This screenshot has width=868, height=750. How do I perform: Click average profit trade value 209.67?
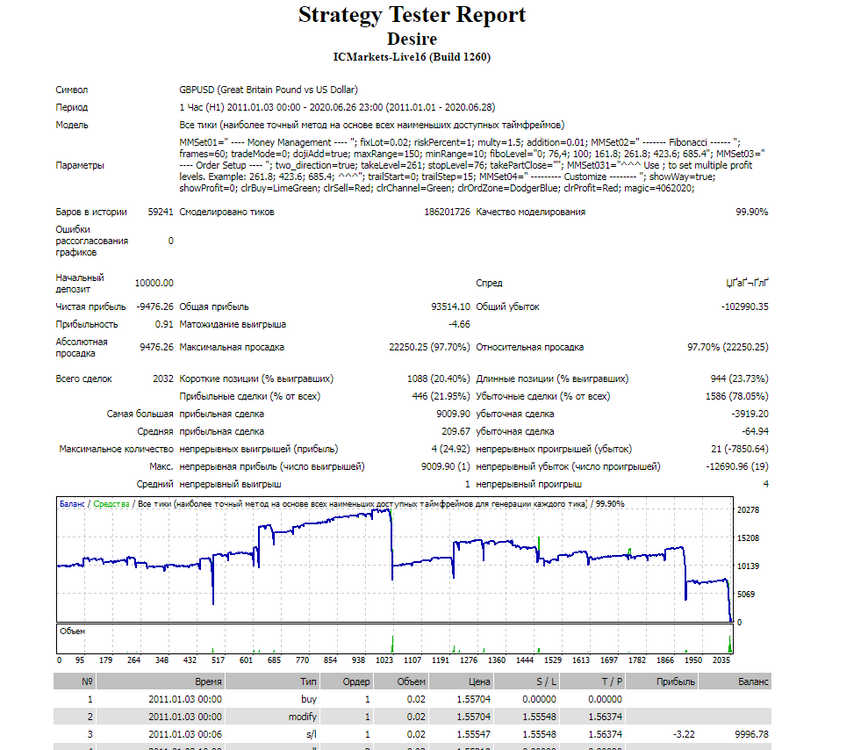click(456, 432)
